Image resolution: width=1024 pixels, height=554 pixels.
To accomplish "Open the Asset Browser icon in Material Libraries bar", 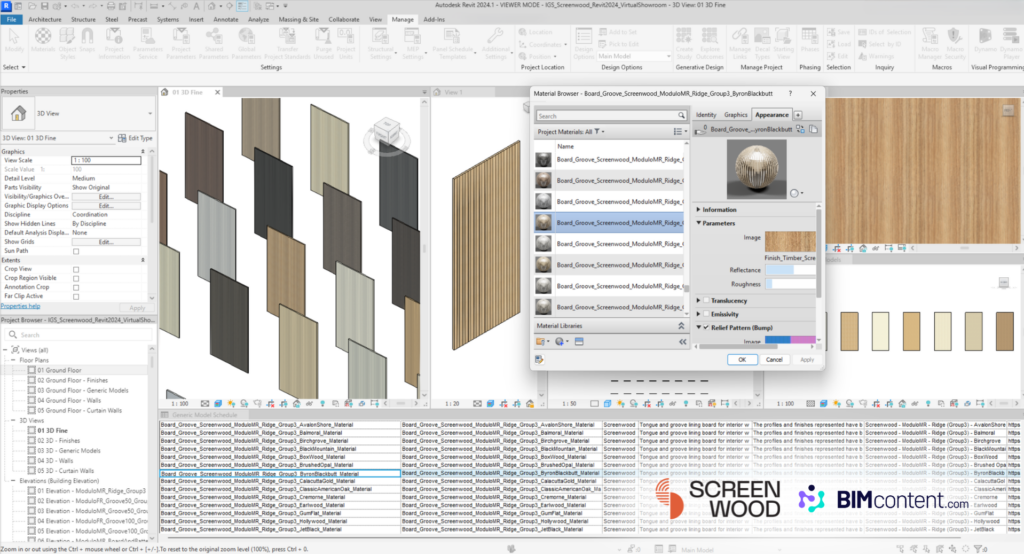I will click(579, 342).
